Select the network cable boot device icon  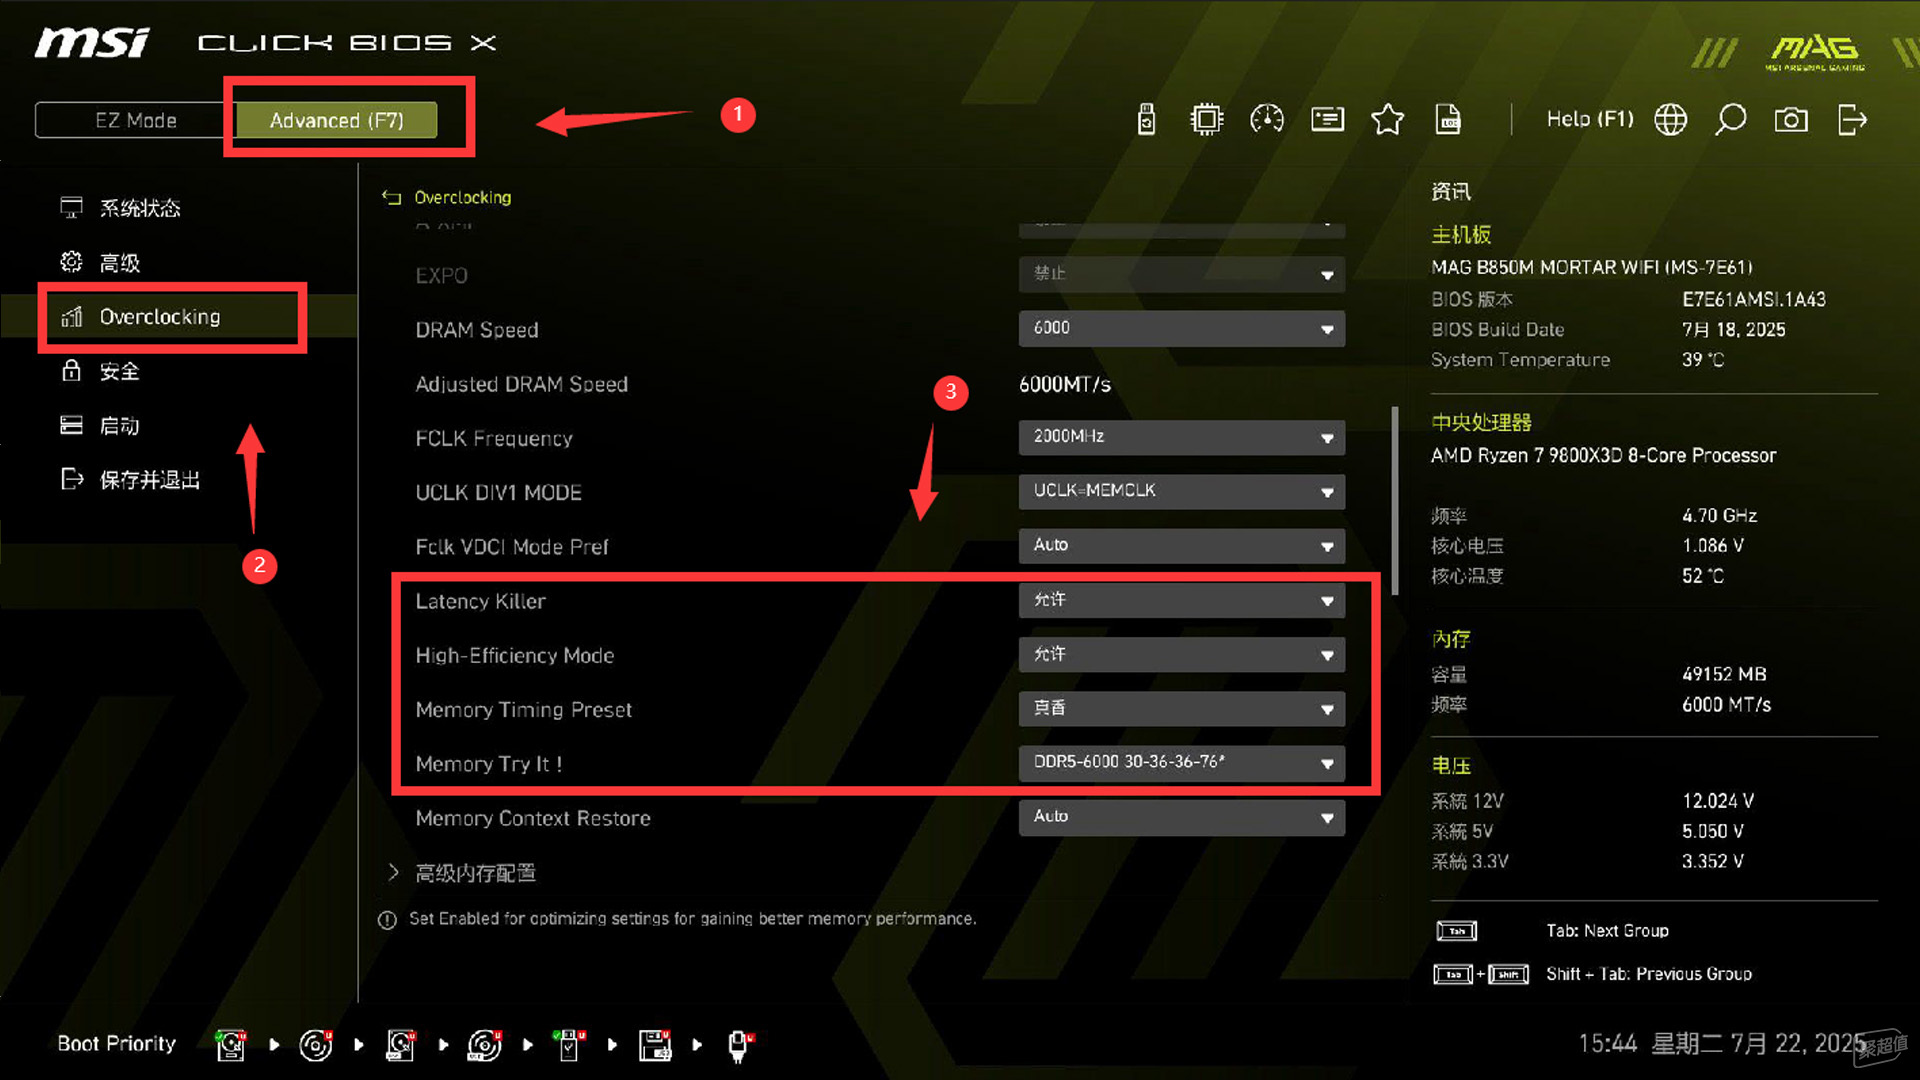coord(740,1045)
